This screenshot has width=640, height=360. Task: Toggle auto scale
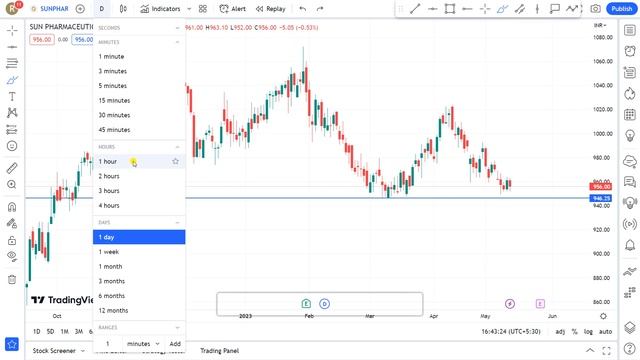coord(605,332)
